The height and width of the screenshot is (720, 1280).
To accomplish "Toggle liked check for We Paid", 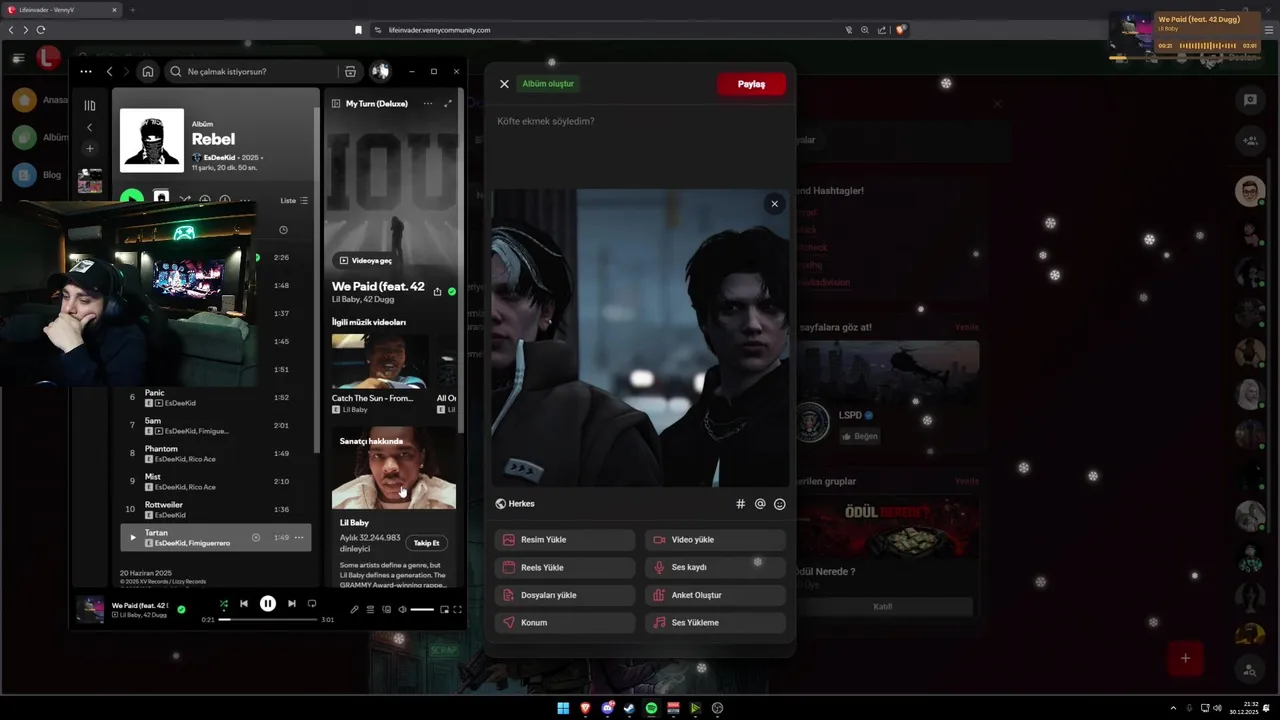I will coord(181,609).
